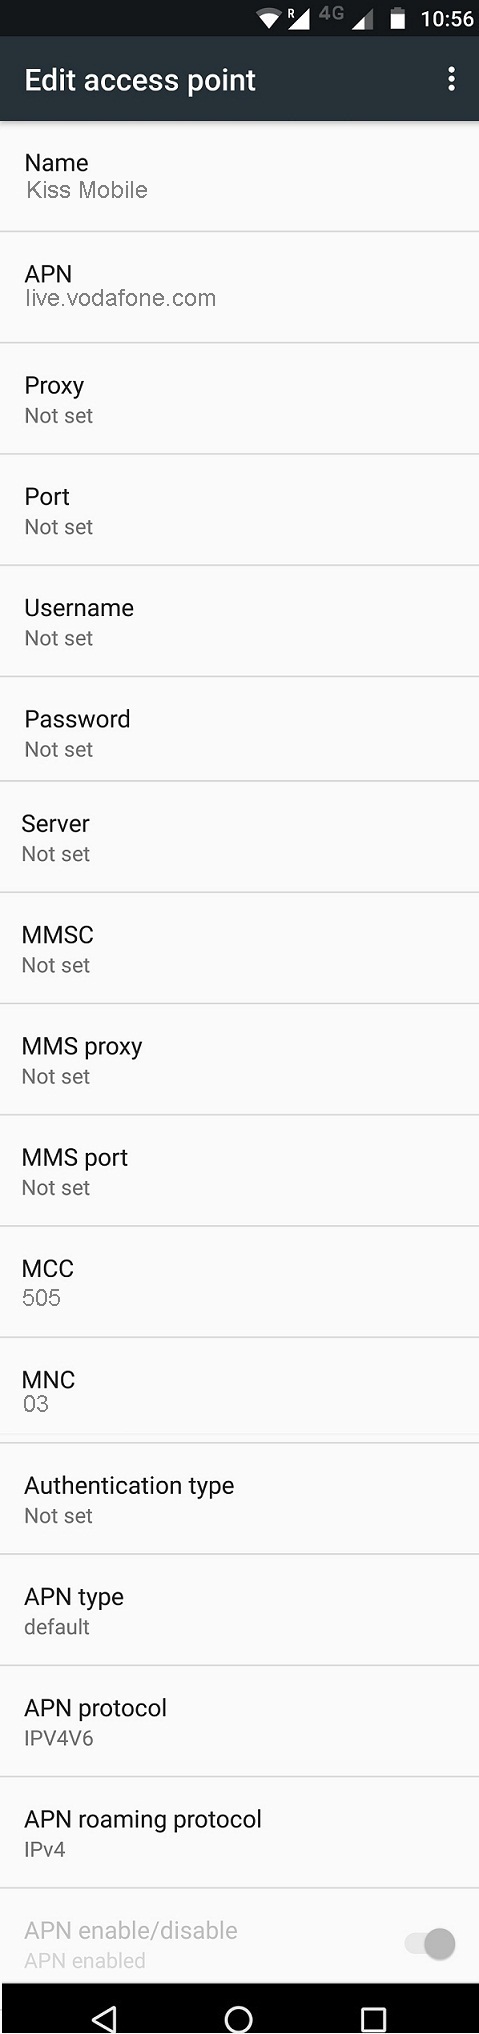
Task: Edit the Username setting
Action: point(239,621)
